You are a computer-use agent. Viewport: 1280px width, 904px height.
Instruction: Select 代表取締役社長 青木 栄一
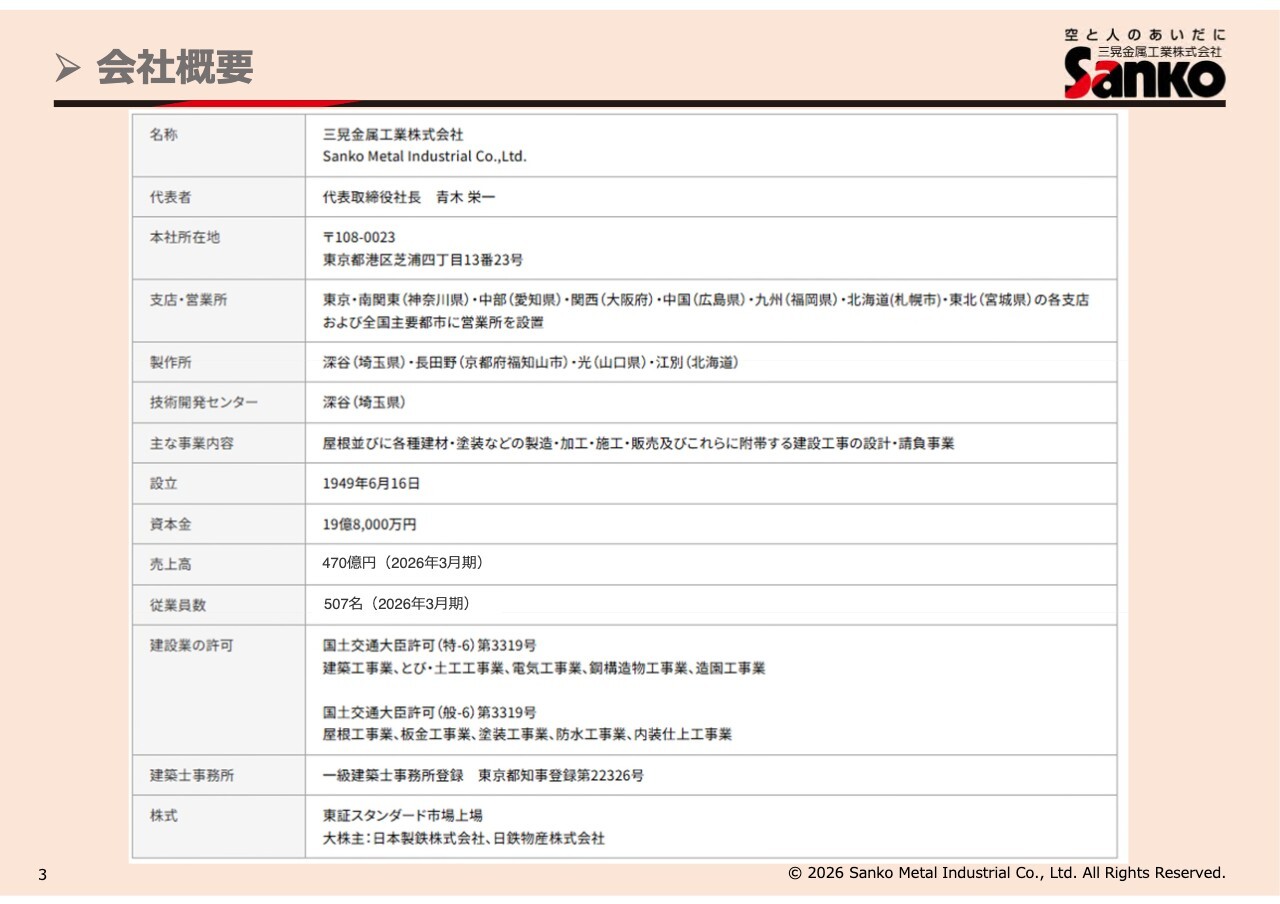coord(408,198)
